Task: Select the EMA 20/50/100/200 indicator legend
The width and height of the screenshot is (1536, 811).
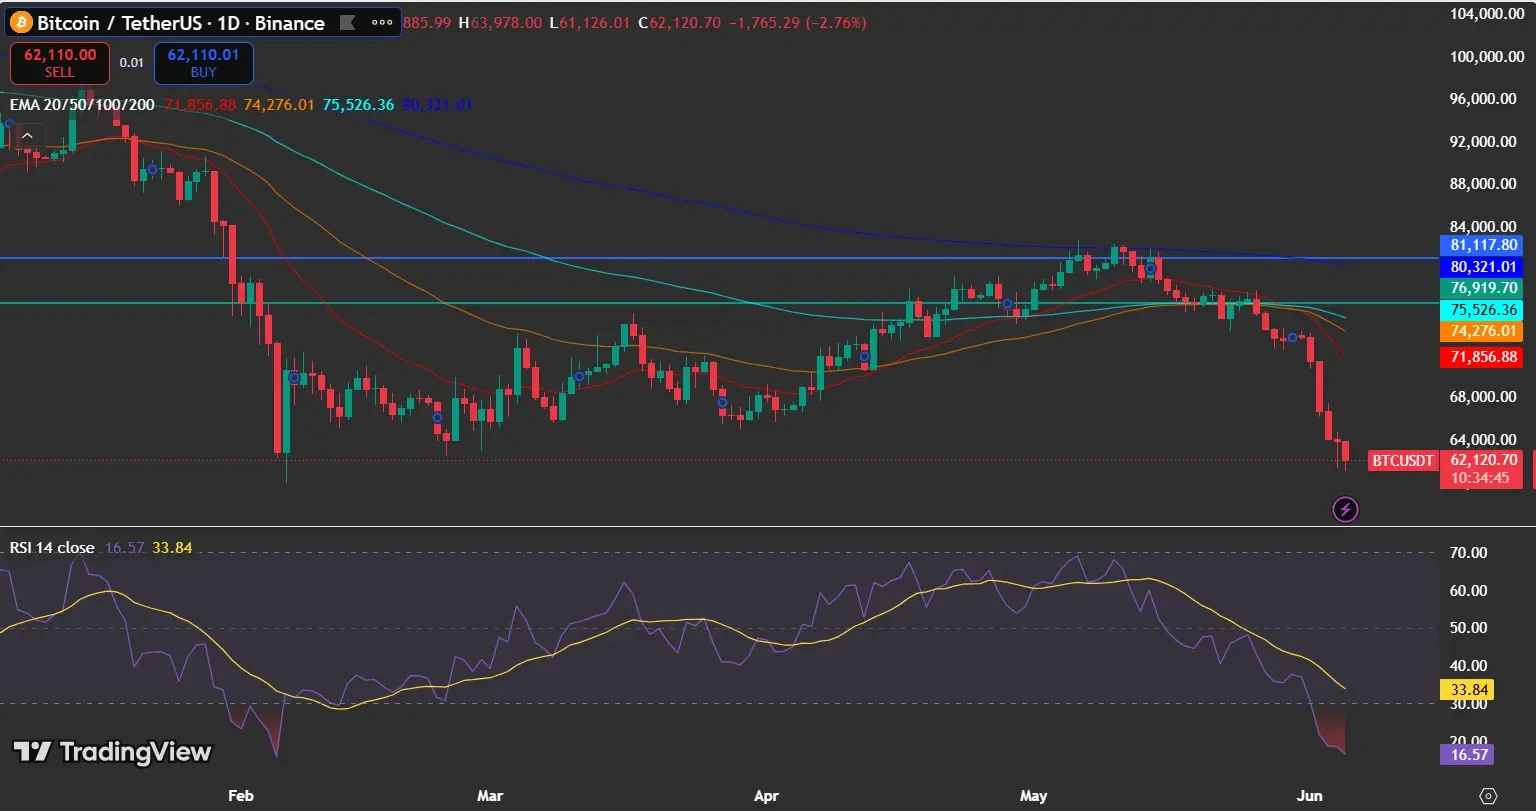Action: pos(82,104)
